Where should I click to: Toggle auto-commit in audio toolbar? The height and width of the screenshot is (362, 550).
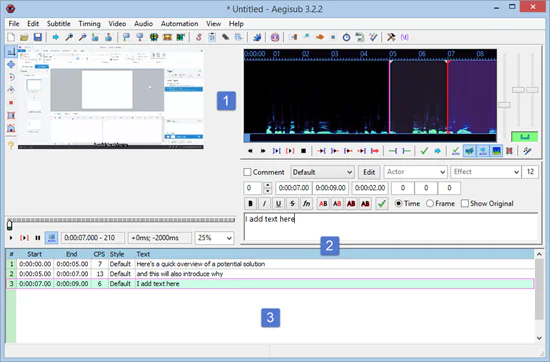tap(456, 151)
